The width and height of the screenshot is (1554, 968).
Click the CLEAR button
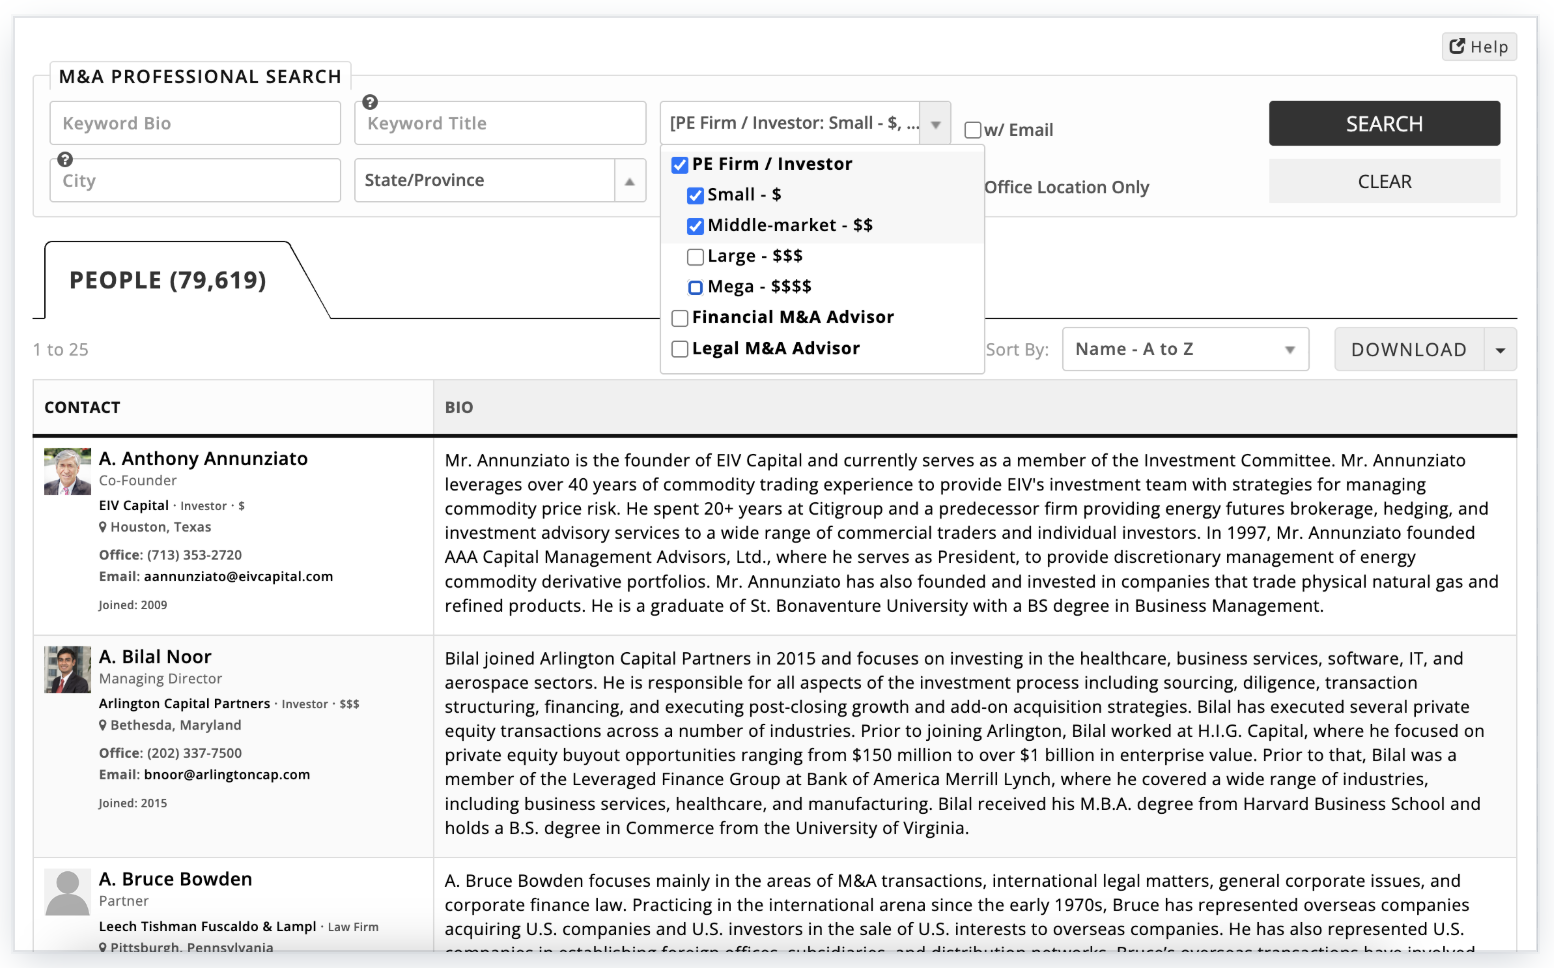click(1384, 182)
